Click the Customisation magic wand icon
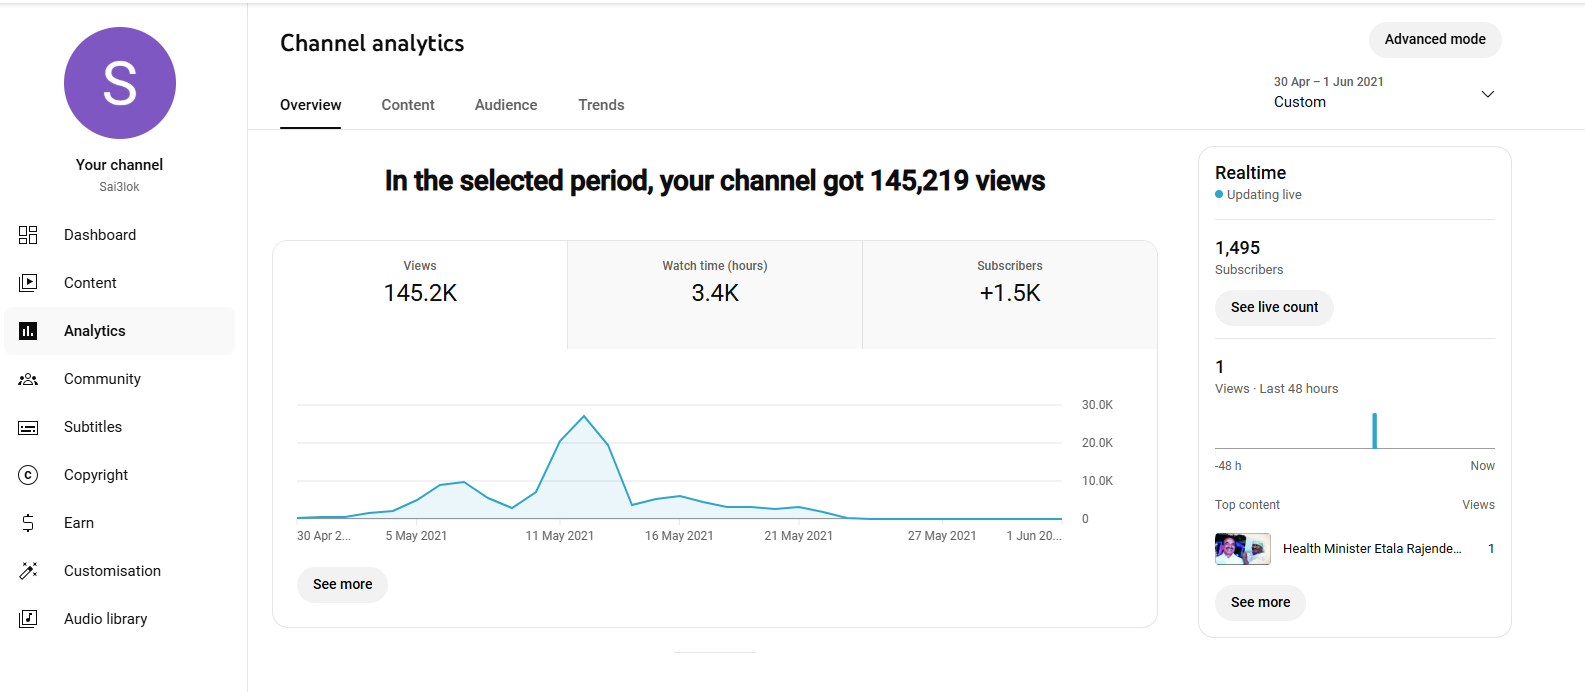1585x692 pixels. [28, 571]
